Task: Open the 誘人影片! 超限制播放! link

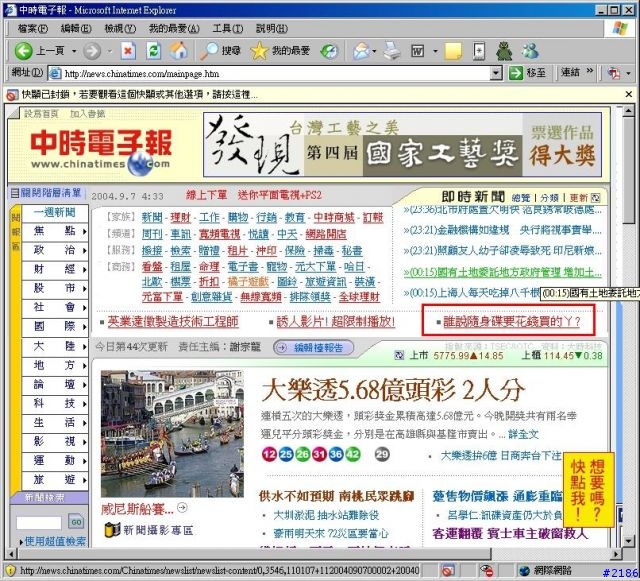Action: (x=336, y=322)
